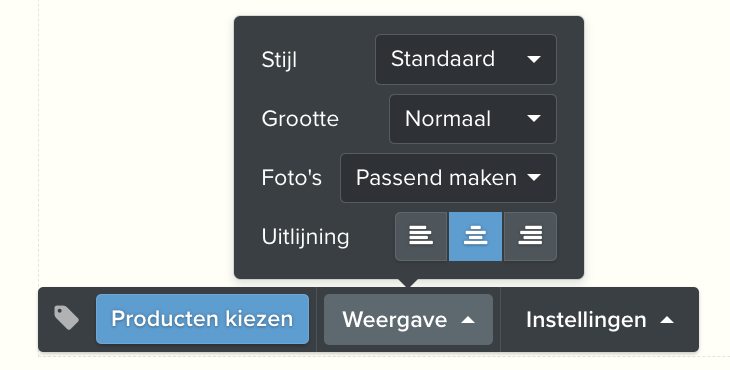Click the Producten kiezen button

click(202, 319)
